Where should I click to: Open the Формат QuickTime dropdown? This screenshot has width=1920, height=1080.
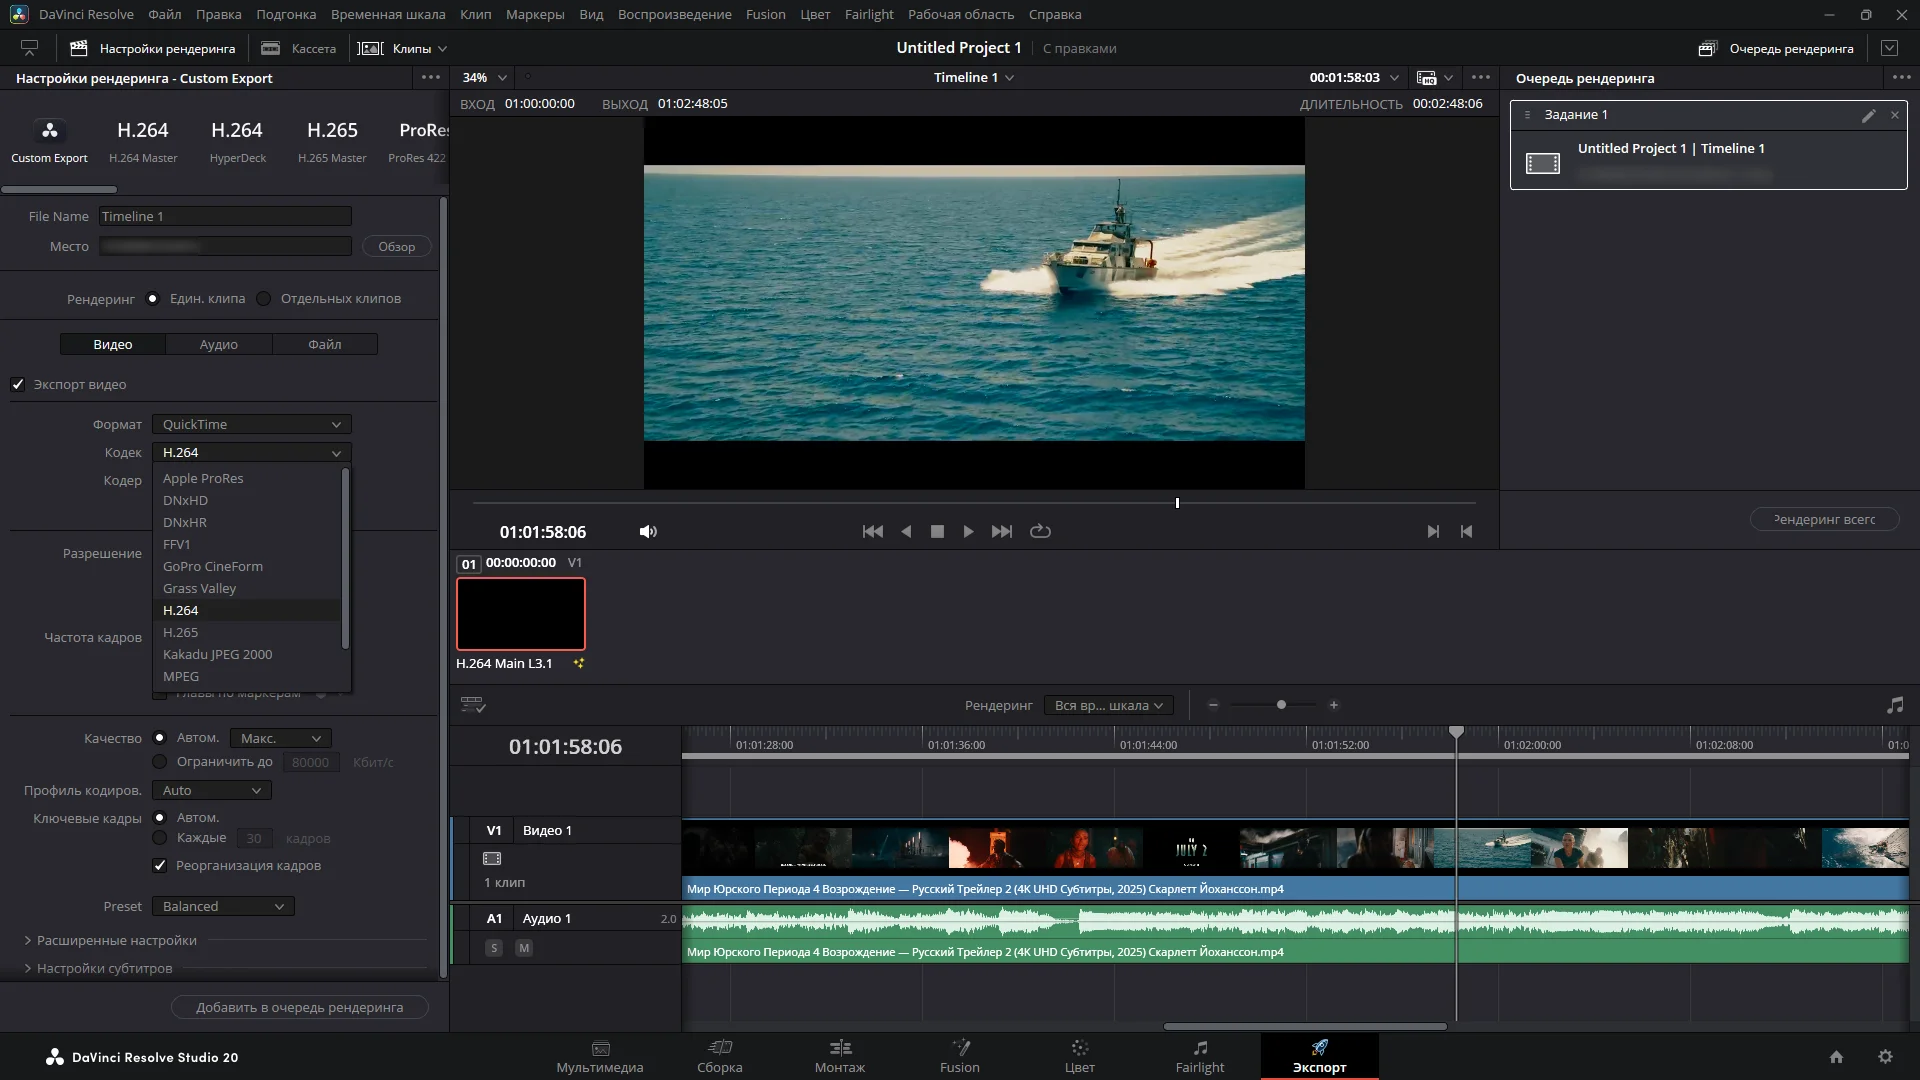coord(251,424)
